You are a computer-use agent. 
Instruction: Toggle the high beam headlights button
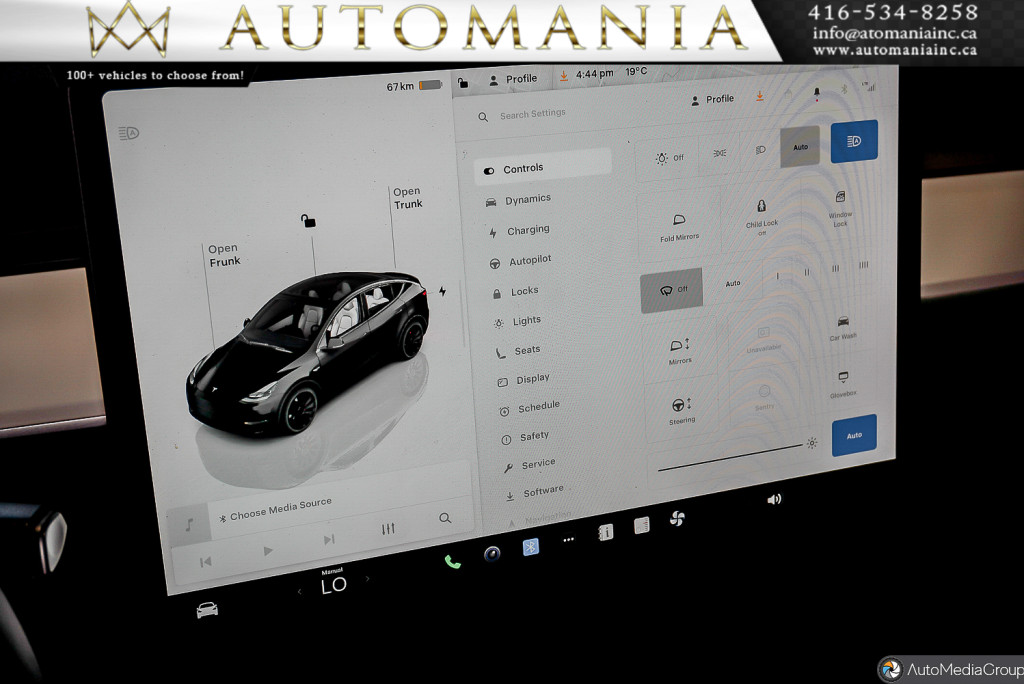tap(854, 141)
